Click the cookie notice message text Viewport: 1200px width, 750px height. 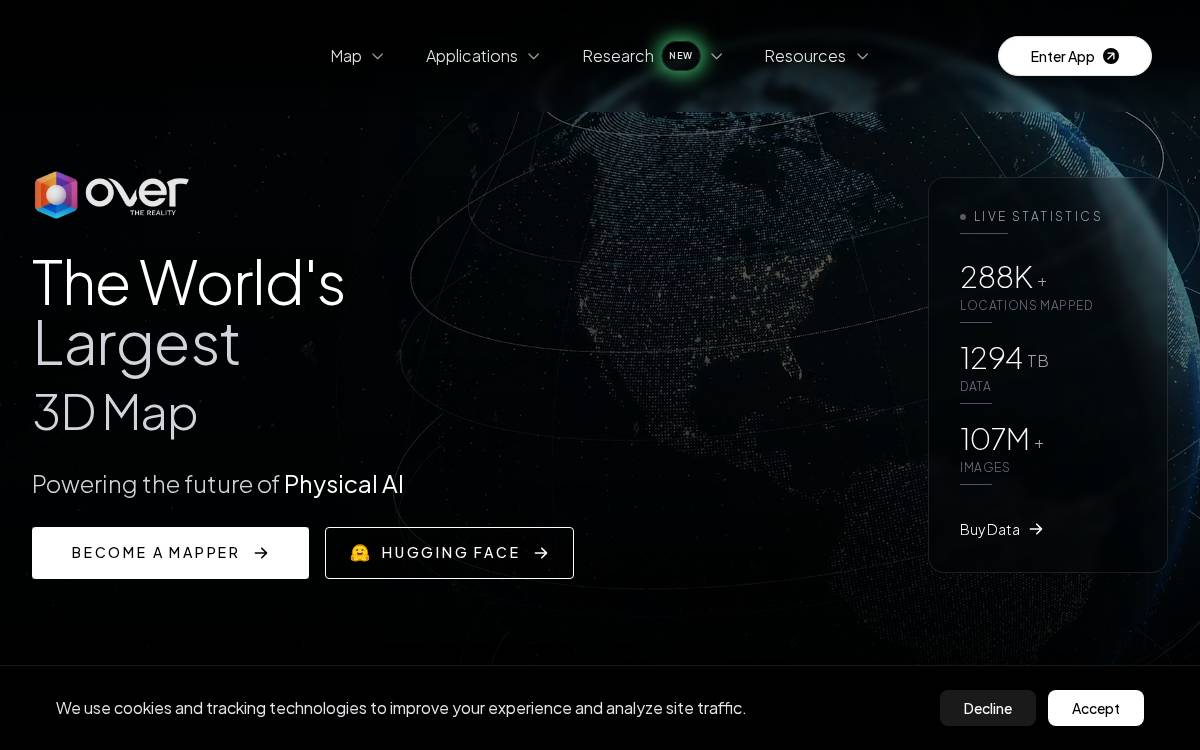[401, 708]
